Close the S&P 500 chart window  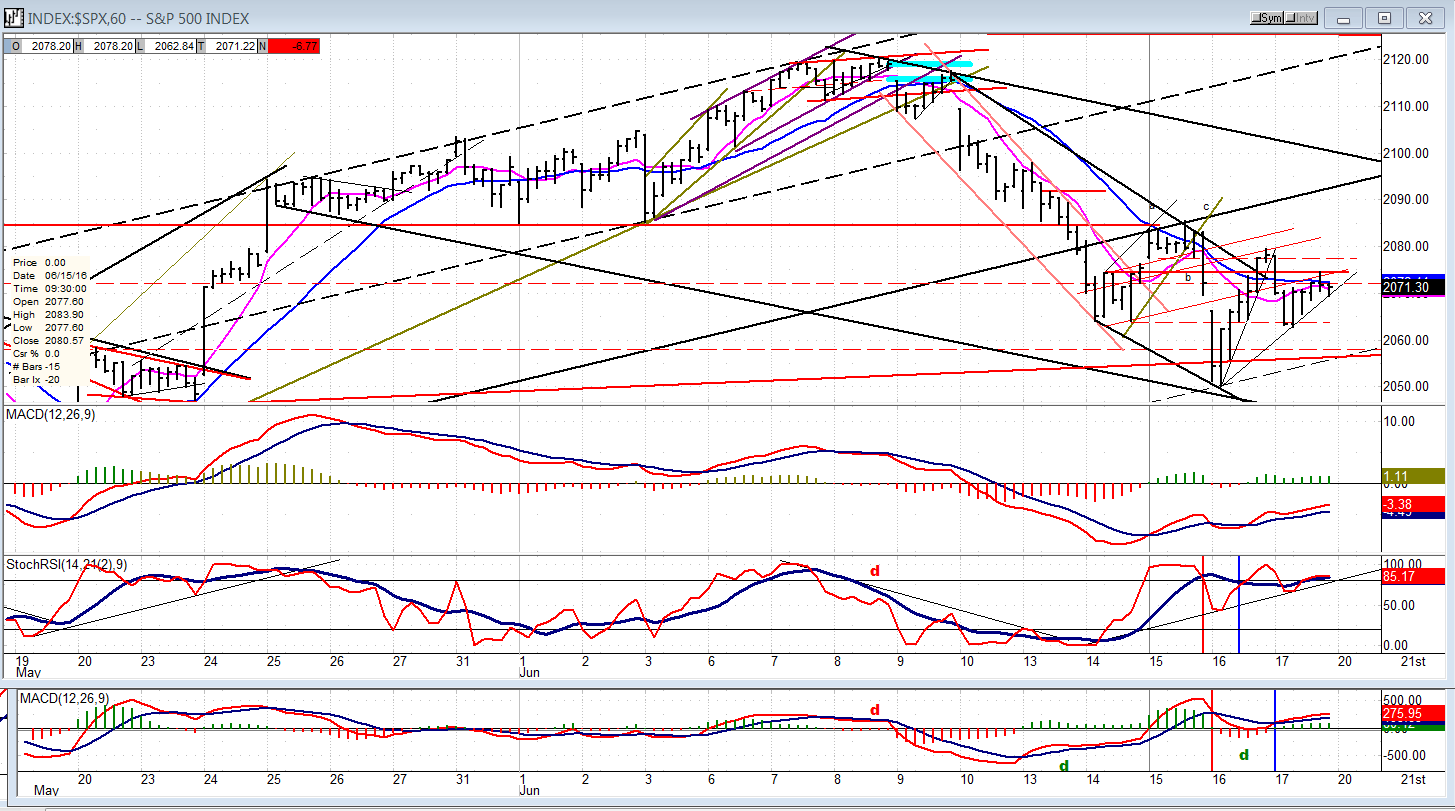point(1423,18)
